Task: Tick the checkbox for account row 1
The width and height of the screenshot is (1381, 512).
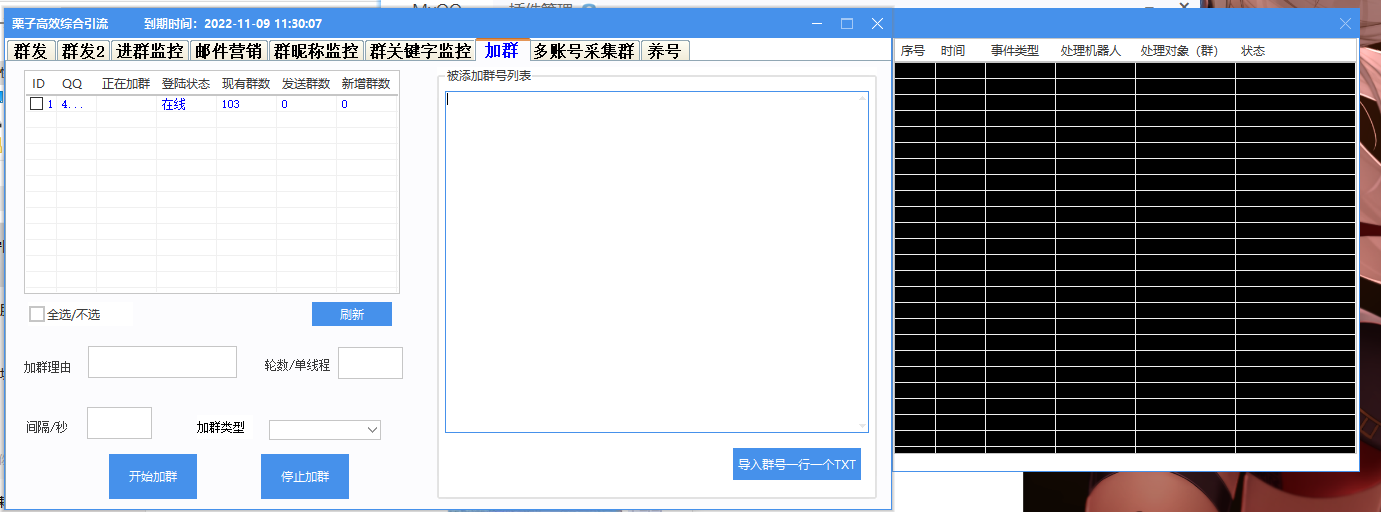Action: 37,104
